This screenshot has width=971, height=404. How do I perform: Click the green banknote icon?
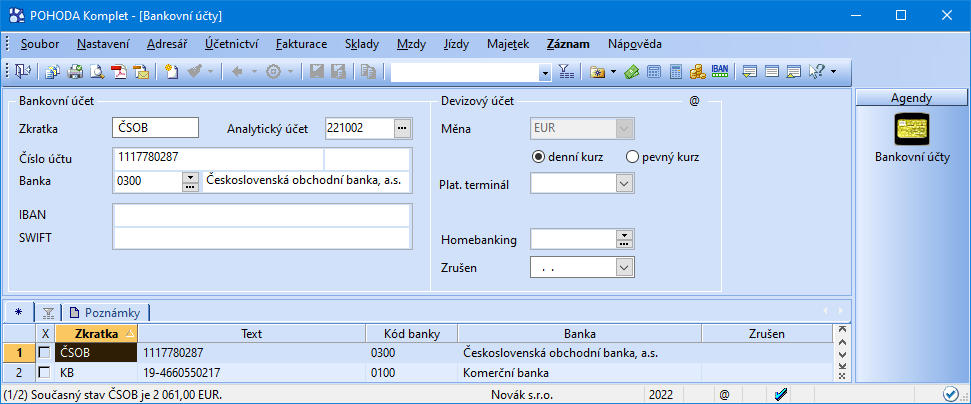pyautogui.click(x=632, y=71)
